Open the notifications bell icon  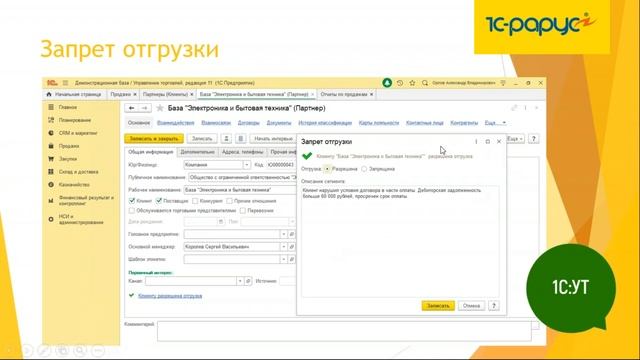(x=387, y=83)
